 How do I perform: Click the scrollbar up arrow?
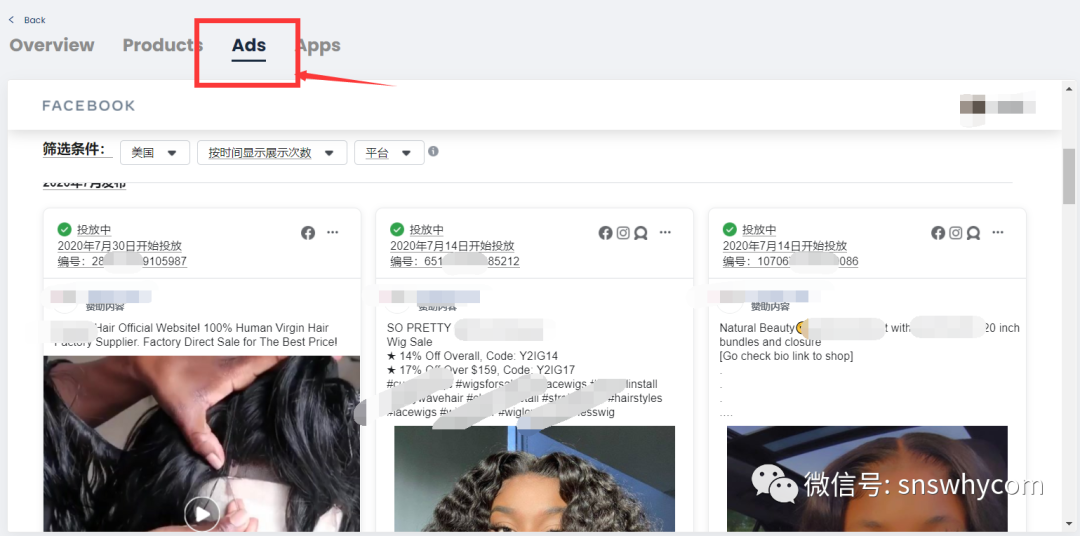click(x=1069, y=87)
